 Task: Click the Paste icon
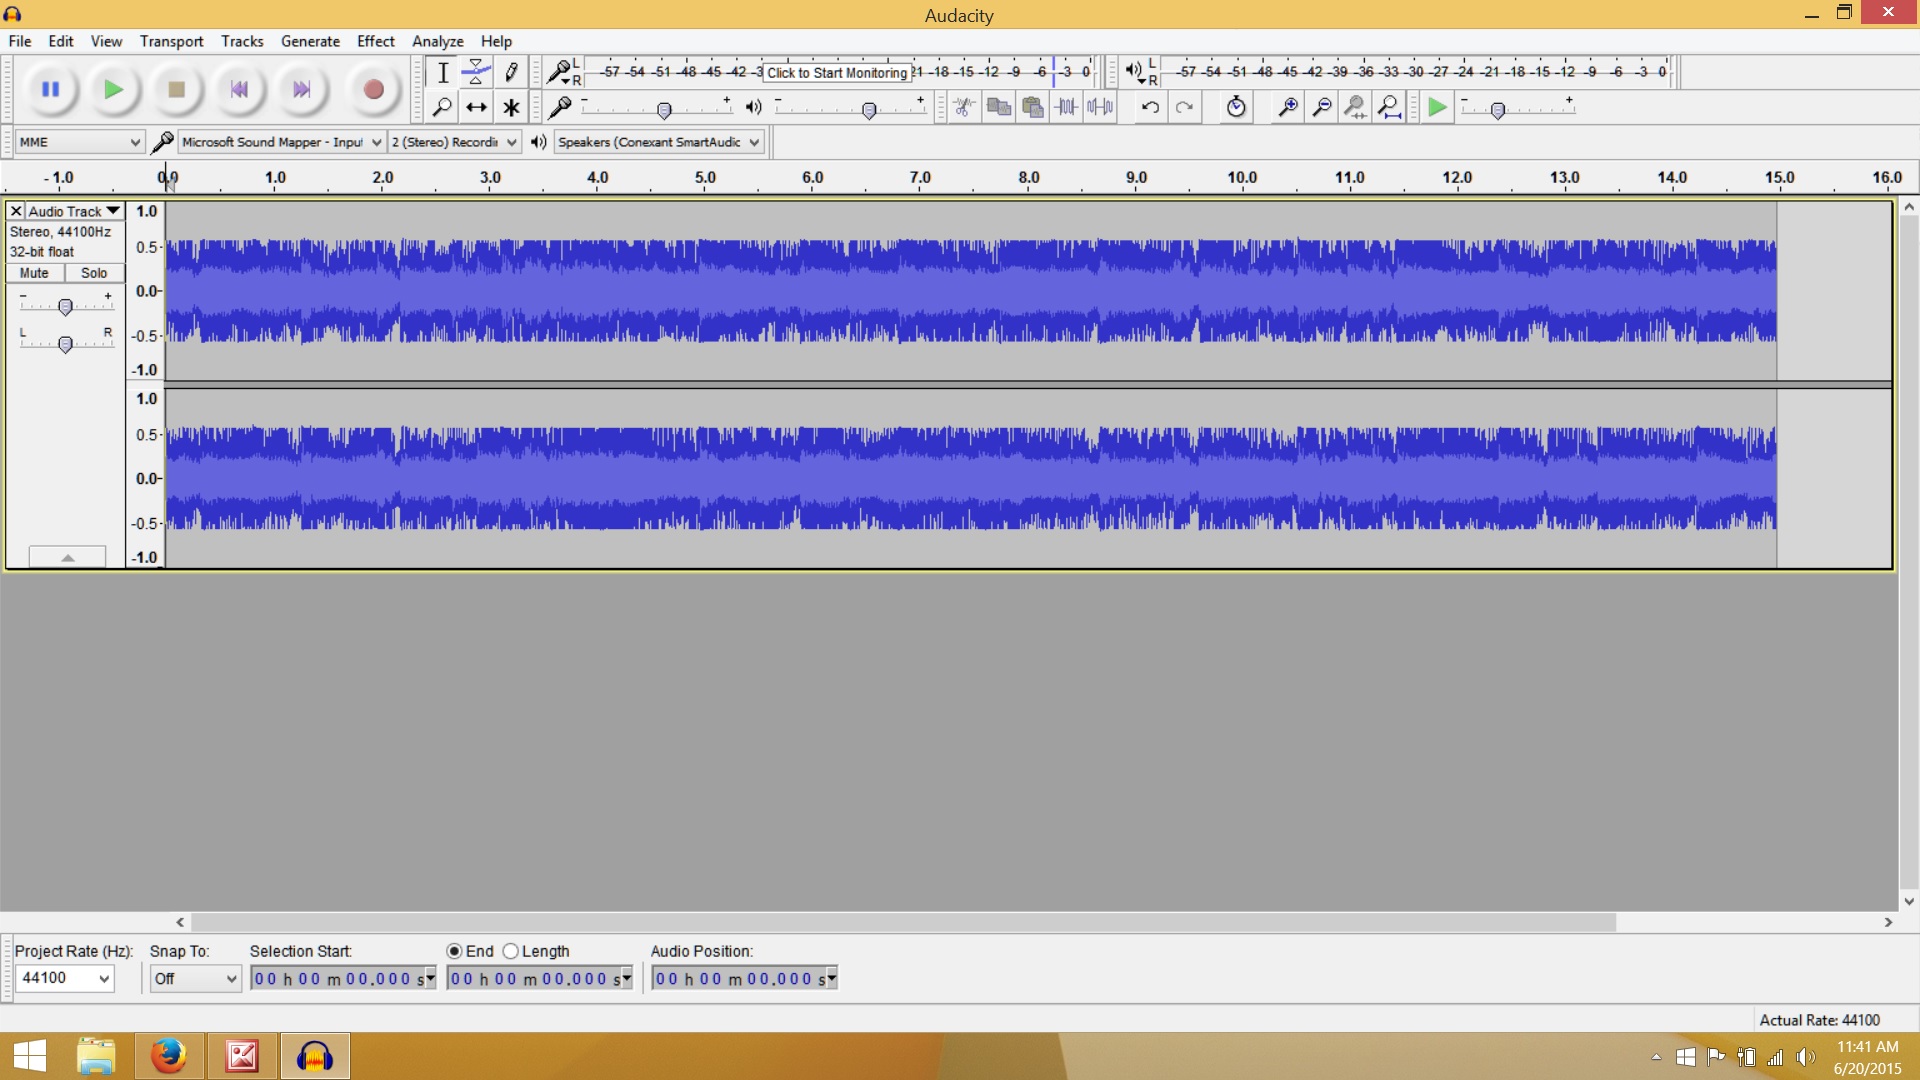(x=1032, y=107)
